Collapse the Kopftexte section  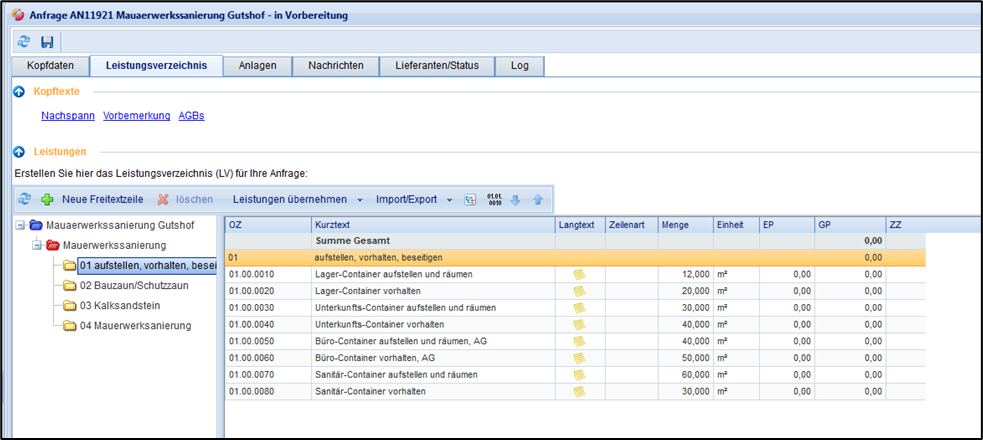pos(19,92)
